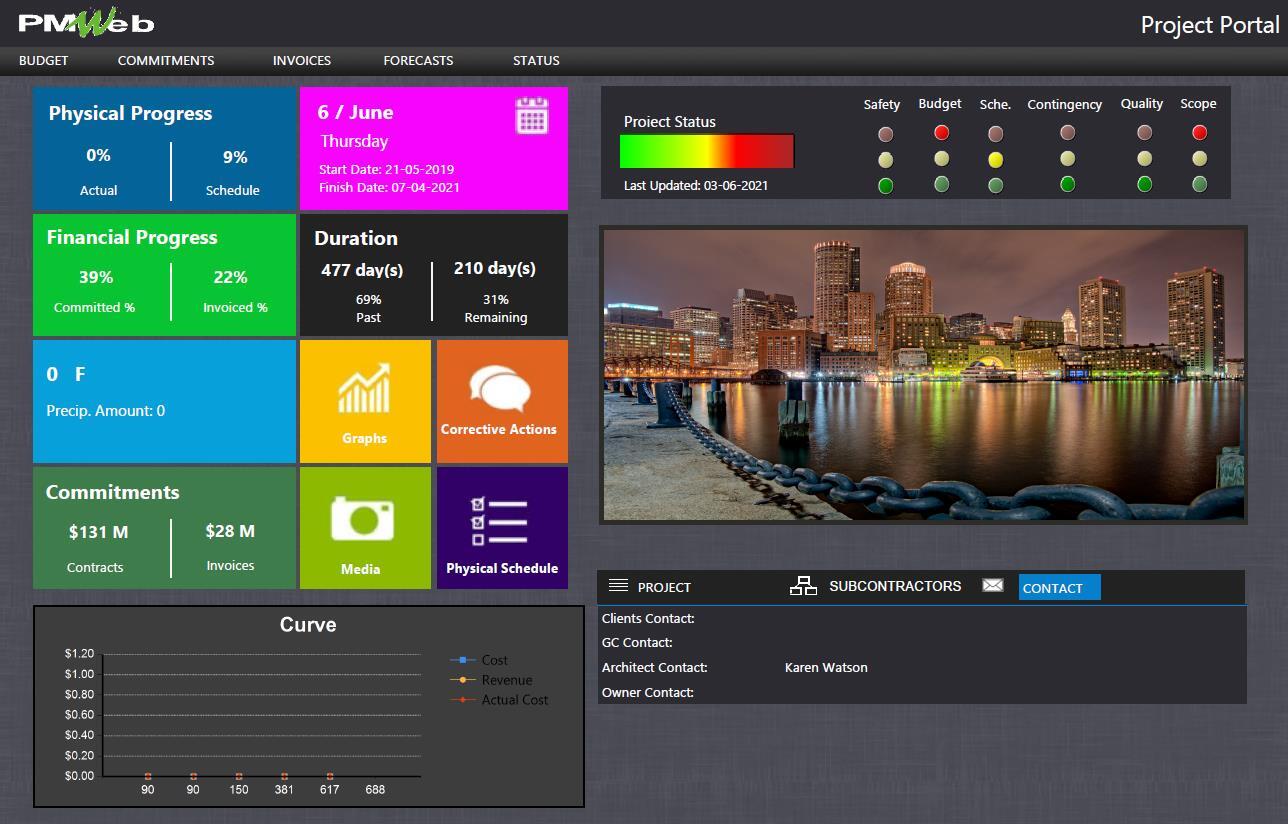Image resolution: width=1288 pixels, height=824 pixels.
Task: Click the Safety green indicator light
Action: pyautogui.click(x=885, y=186)
